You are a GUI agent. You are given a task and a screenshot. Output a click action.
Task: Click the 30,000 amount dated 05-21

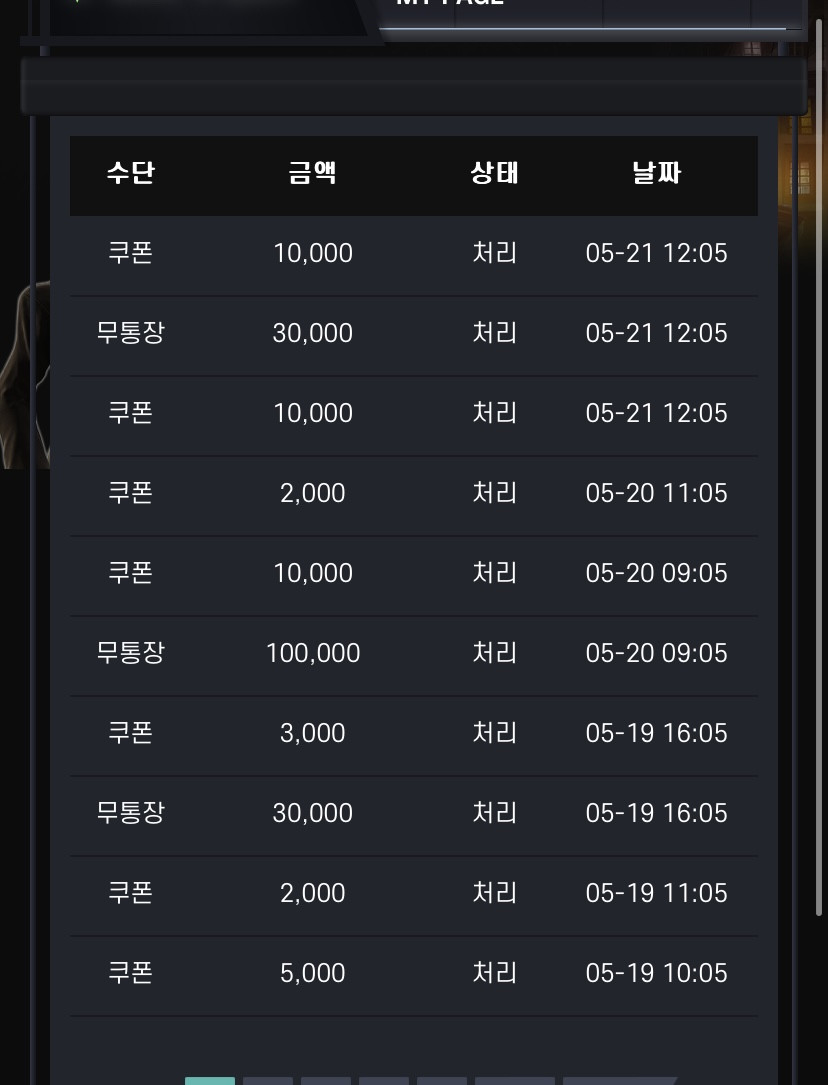click(313, 333)
